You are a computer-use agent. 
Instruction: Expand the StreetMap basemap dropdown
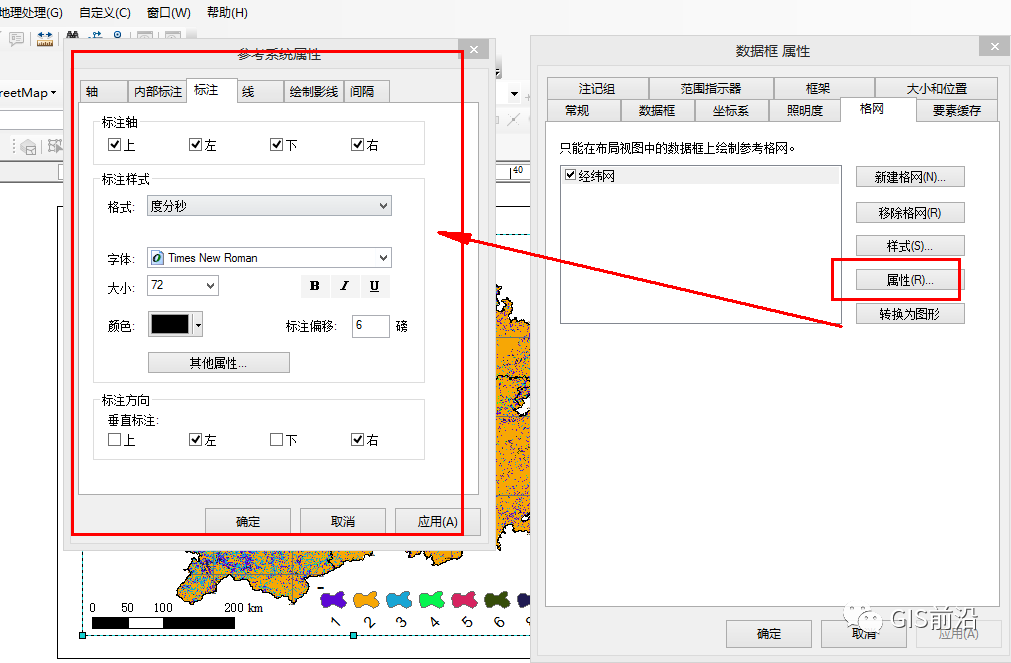click(55, 92)
